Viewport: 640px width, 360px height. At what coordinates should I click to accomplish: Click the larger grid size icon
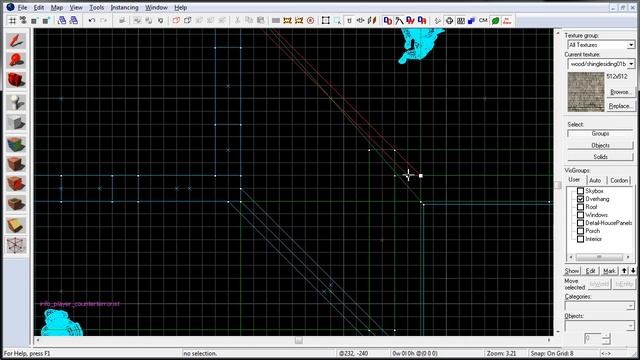click(x=46, y=20)
